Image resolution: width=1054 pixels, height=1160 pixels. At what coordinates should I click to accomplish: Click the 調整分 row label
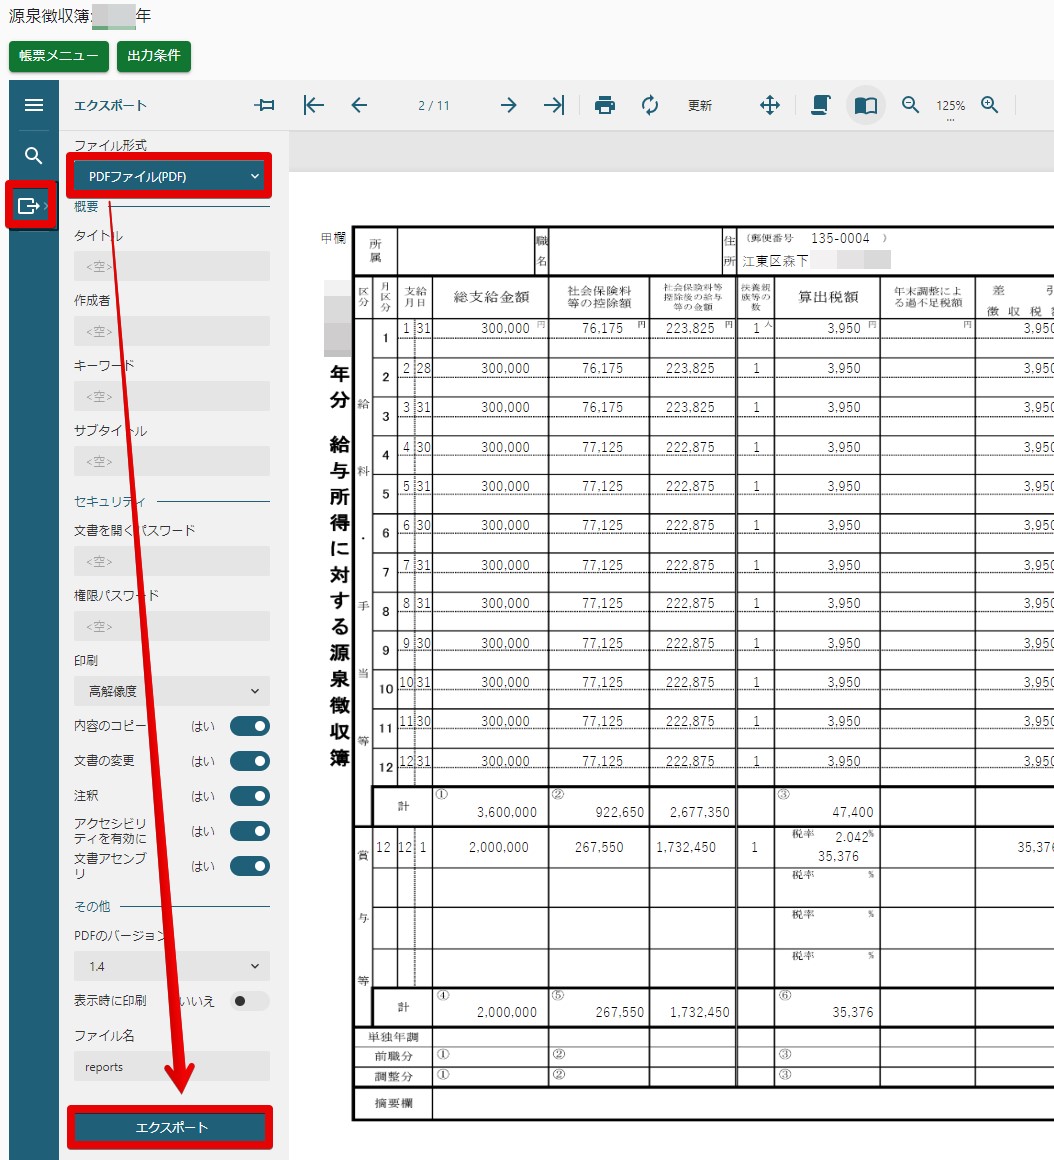point(393,1076)
